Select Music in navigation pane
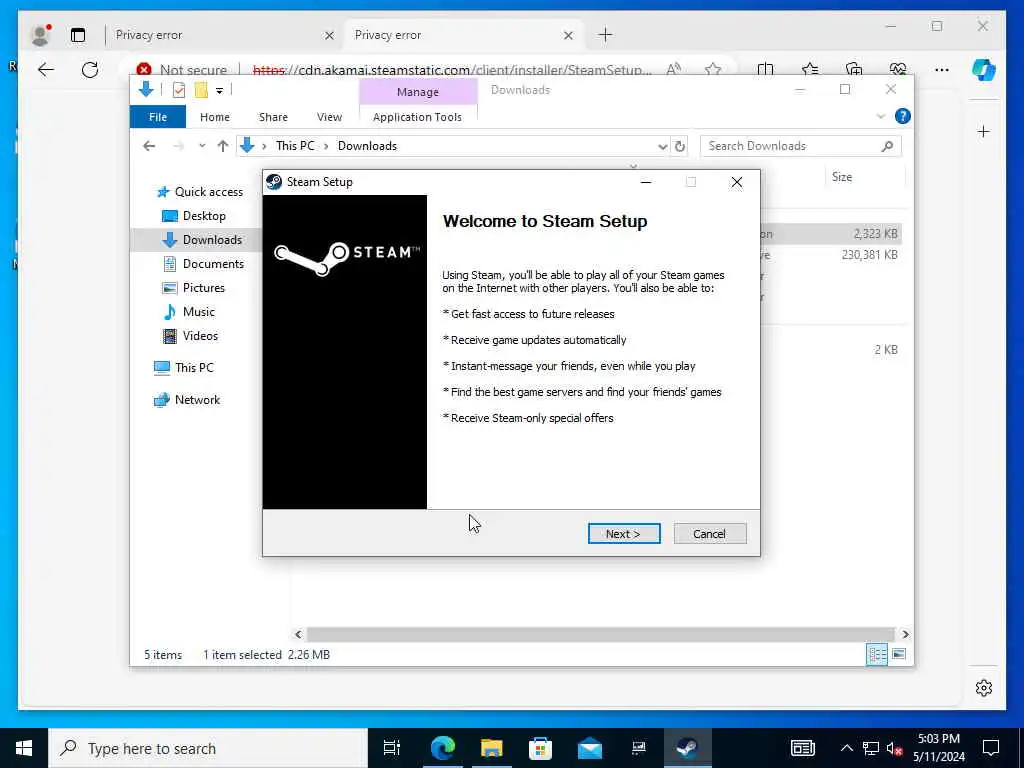The image size is (1024, 768). (199, 312)
